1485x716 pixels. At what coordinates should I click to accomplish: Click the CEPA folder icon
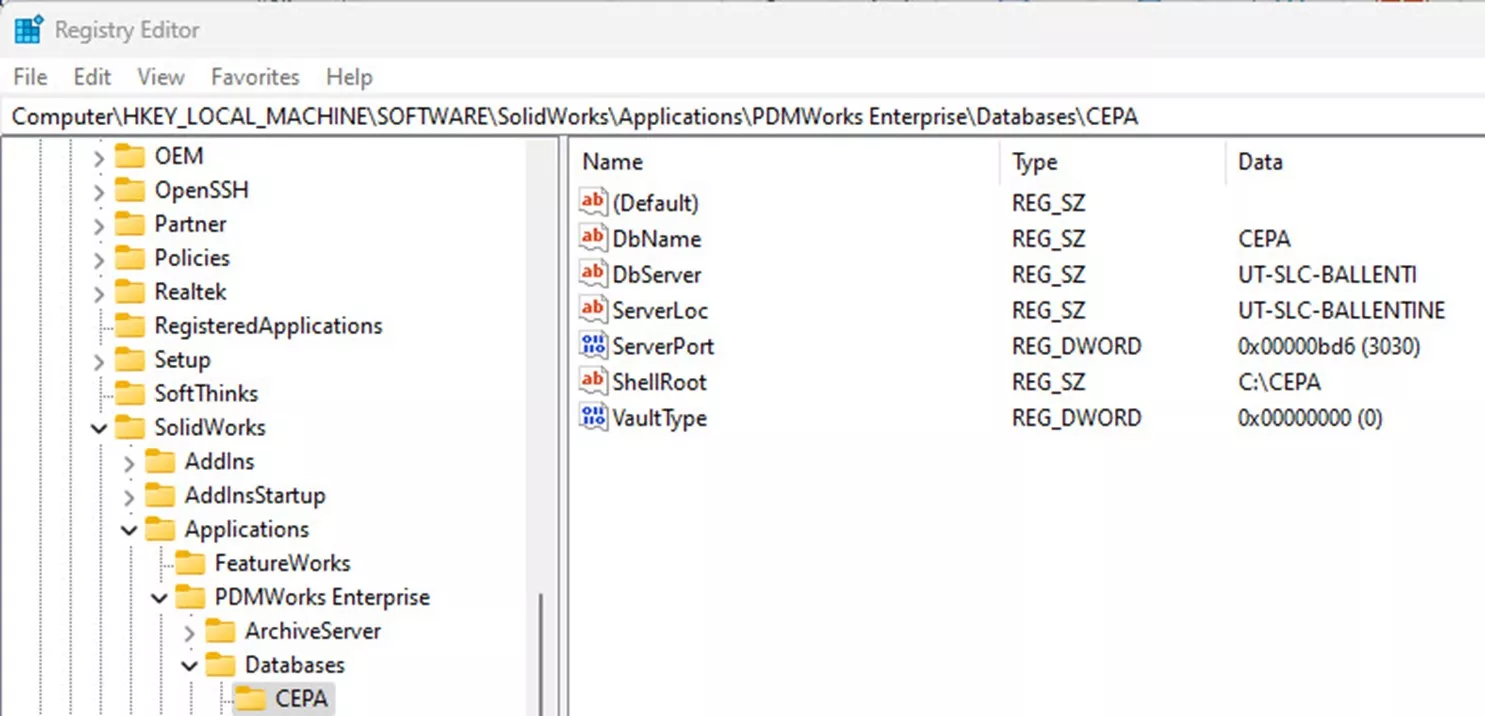(250, 698)
